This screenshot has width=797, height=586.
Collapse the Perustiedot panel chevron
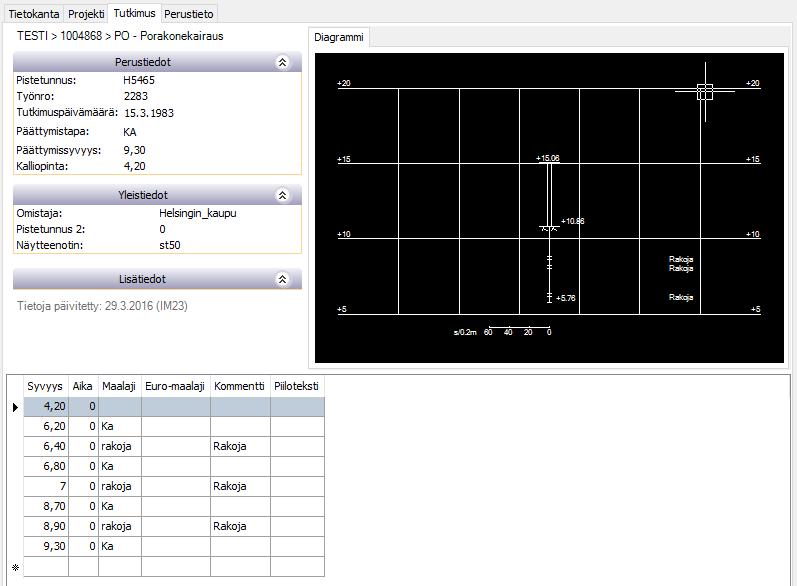coord(283,62)
